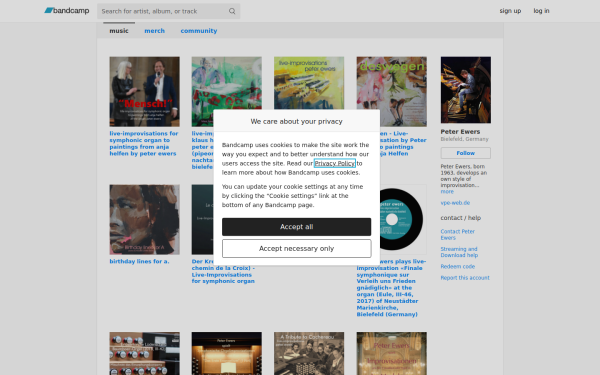Image resolution: width=600 pixels, height=375 pixels.
Task: Expand the artist bio with more link
Action: (x=447, y=192)
